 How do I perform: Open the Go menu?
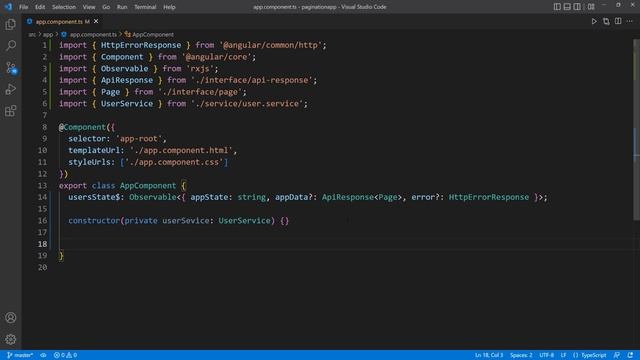pos(106,7)
